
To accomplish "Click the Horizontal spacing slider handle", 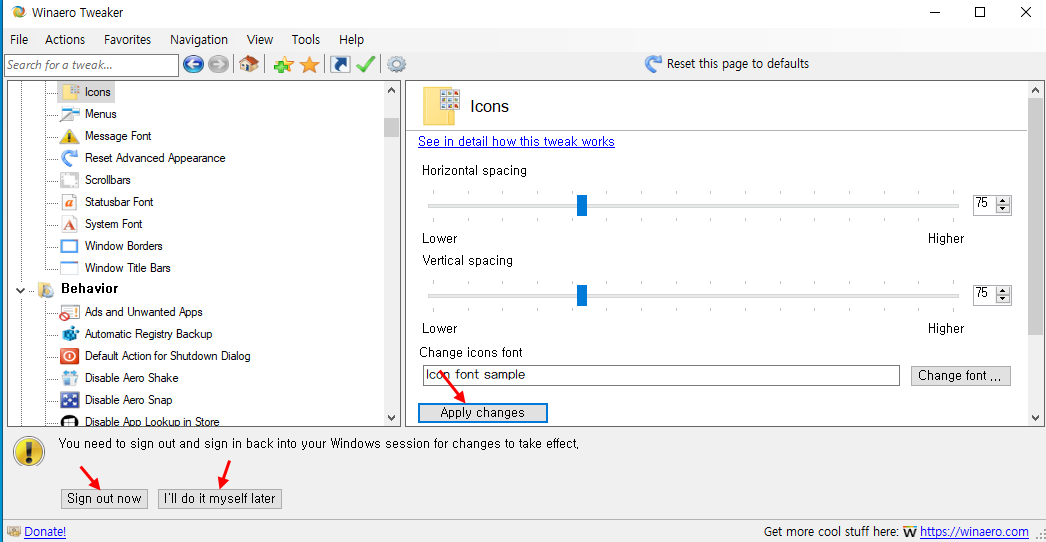I will tap(582, 206).
